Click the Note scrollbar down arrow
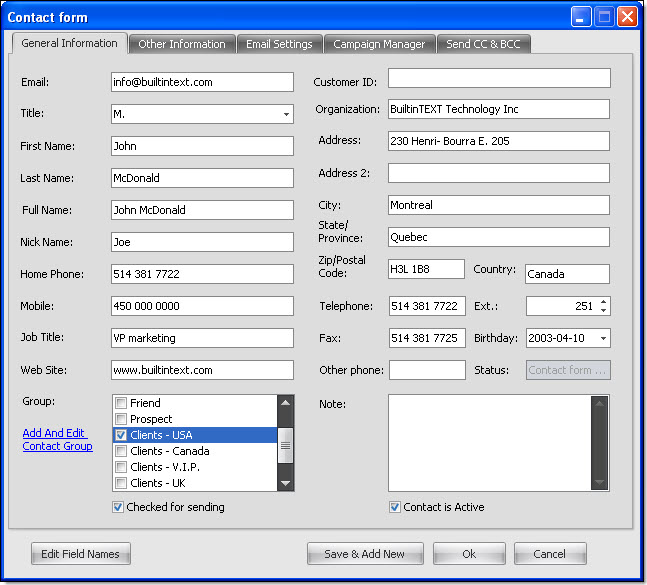647x585 pixels. pyautogui.click(x=600, y=482)
